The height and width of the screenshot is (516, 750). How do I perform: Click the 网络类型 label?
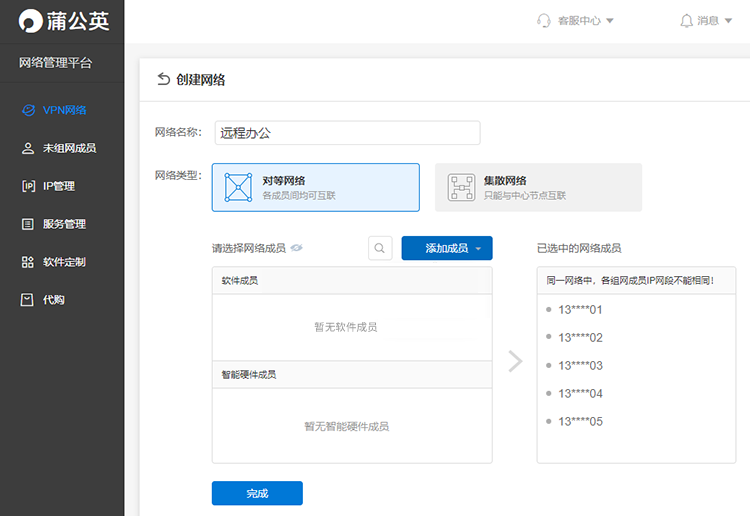[x=178, y=176]
